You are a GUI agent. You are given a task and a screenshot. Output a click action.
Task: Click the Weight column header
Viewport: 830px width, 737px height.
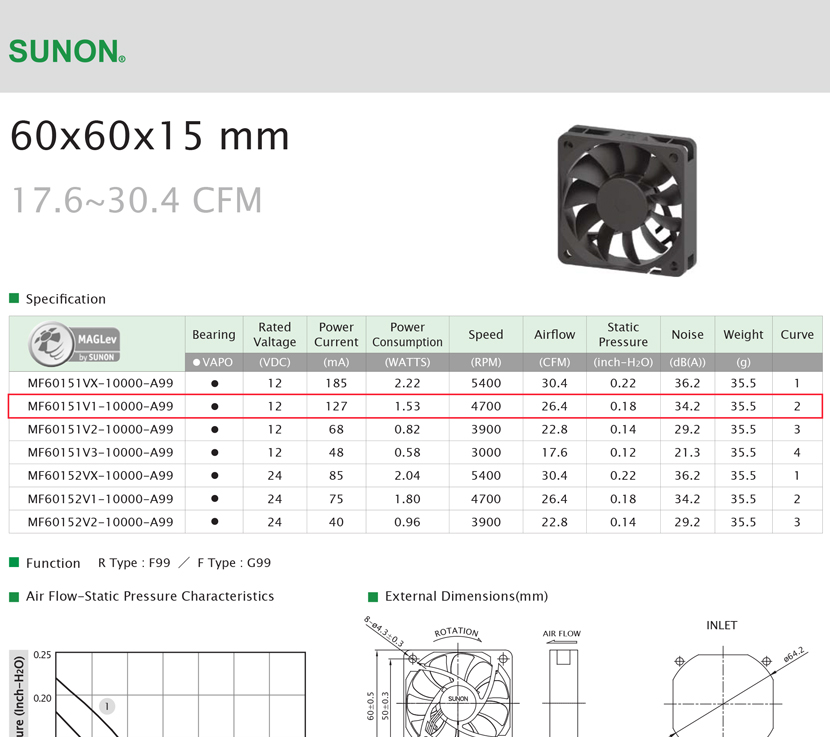(744, 335)
